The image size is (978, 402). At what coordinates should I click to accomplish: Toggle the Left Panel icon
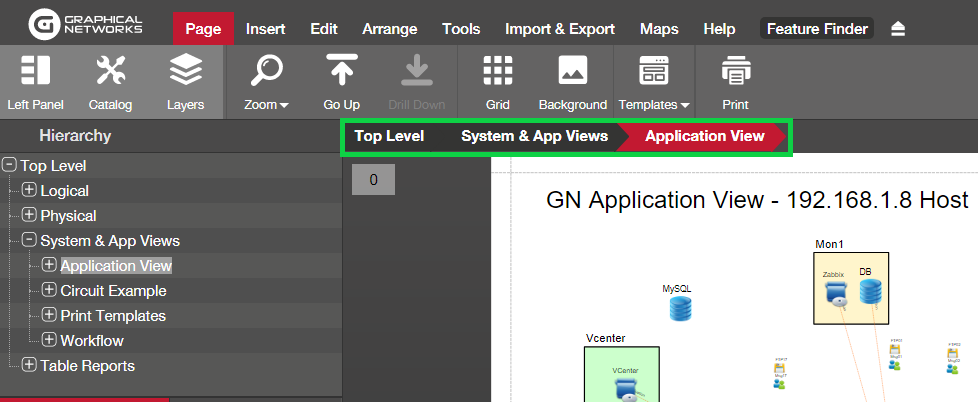point(35,71)
